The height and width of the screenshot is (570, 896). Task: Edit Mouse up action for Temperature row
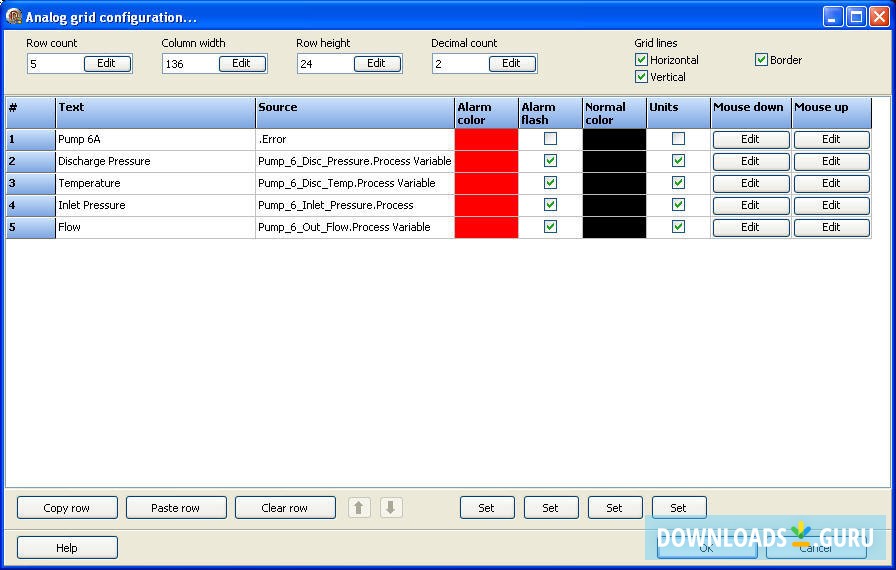click(831, 183)
